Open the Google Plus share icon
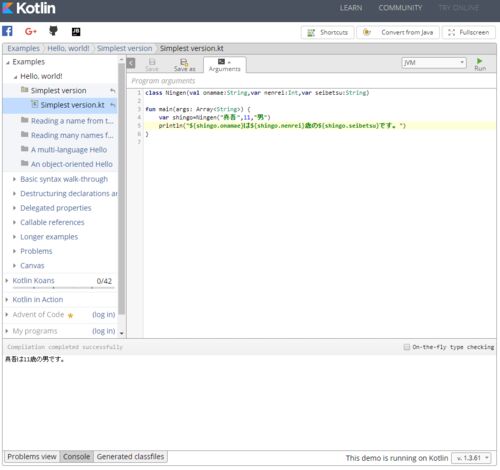 click(x=30, y=31)
